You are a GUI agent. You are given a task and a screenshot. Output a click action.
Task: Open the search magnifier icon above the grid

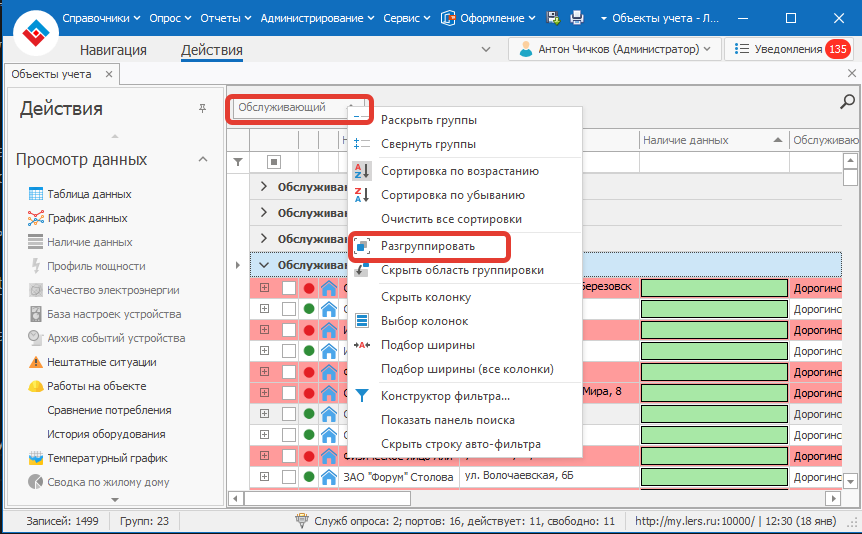(x=848, y=101)
